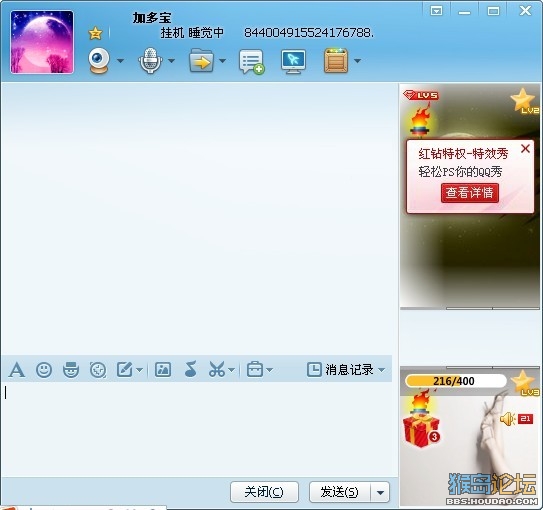Expand the voice call options arrow
This screenshot has height=510, width=543.
pos(171,61)
